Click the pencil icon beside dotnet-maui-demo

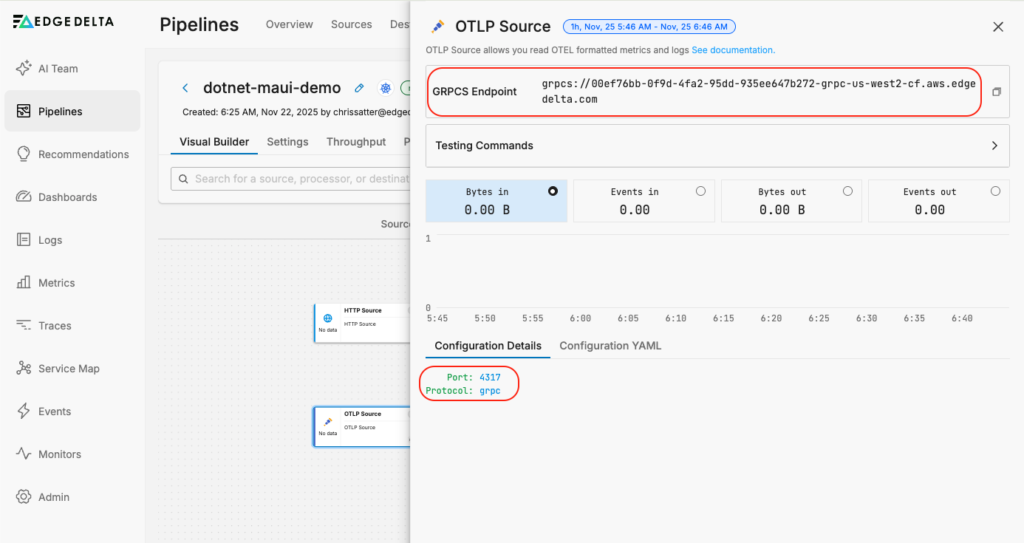pyautogui.click(x=360, y=89)
